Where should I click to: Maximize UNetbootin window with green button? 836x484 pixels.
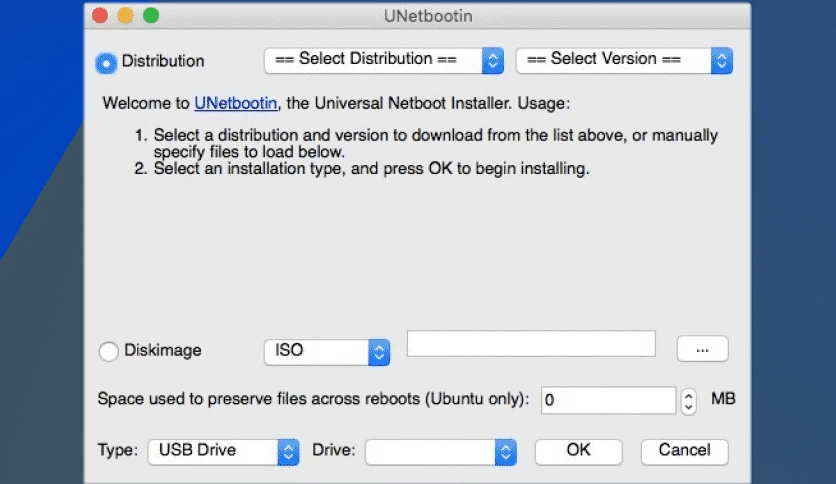tap(151, 15)
